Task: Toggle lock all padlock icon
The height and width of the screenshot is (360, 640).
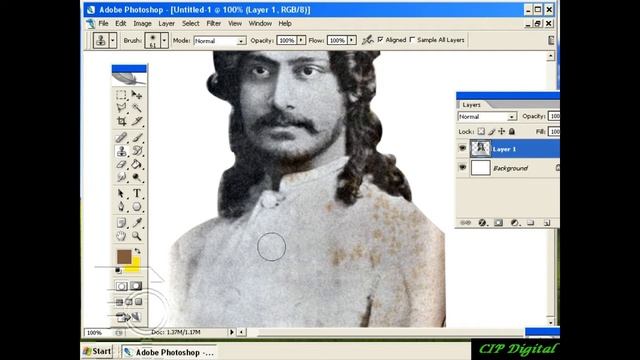Action: coord(512,131)
